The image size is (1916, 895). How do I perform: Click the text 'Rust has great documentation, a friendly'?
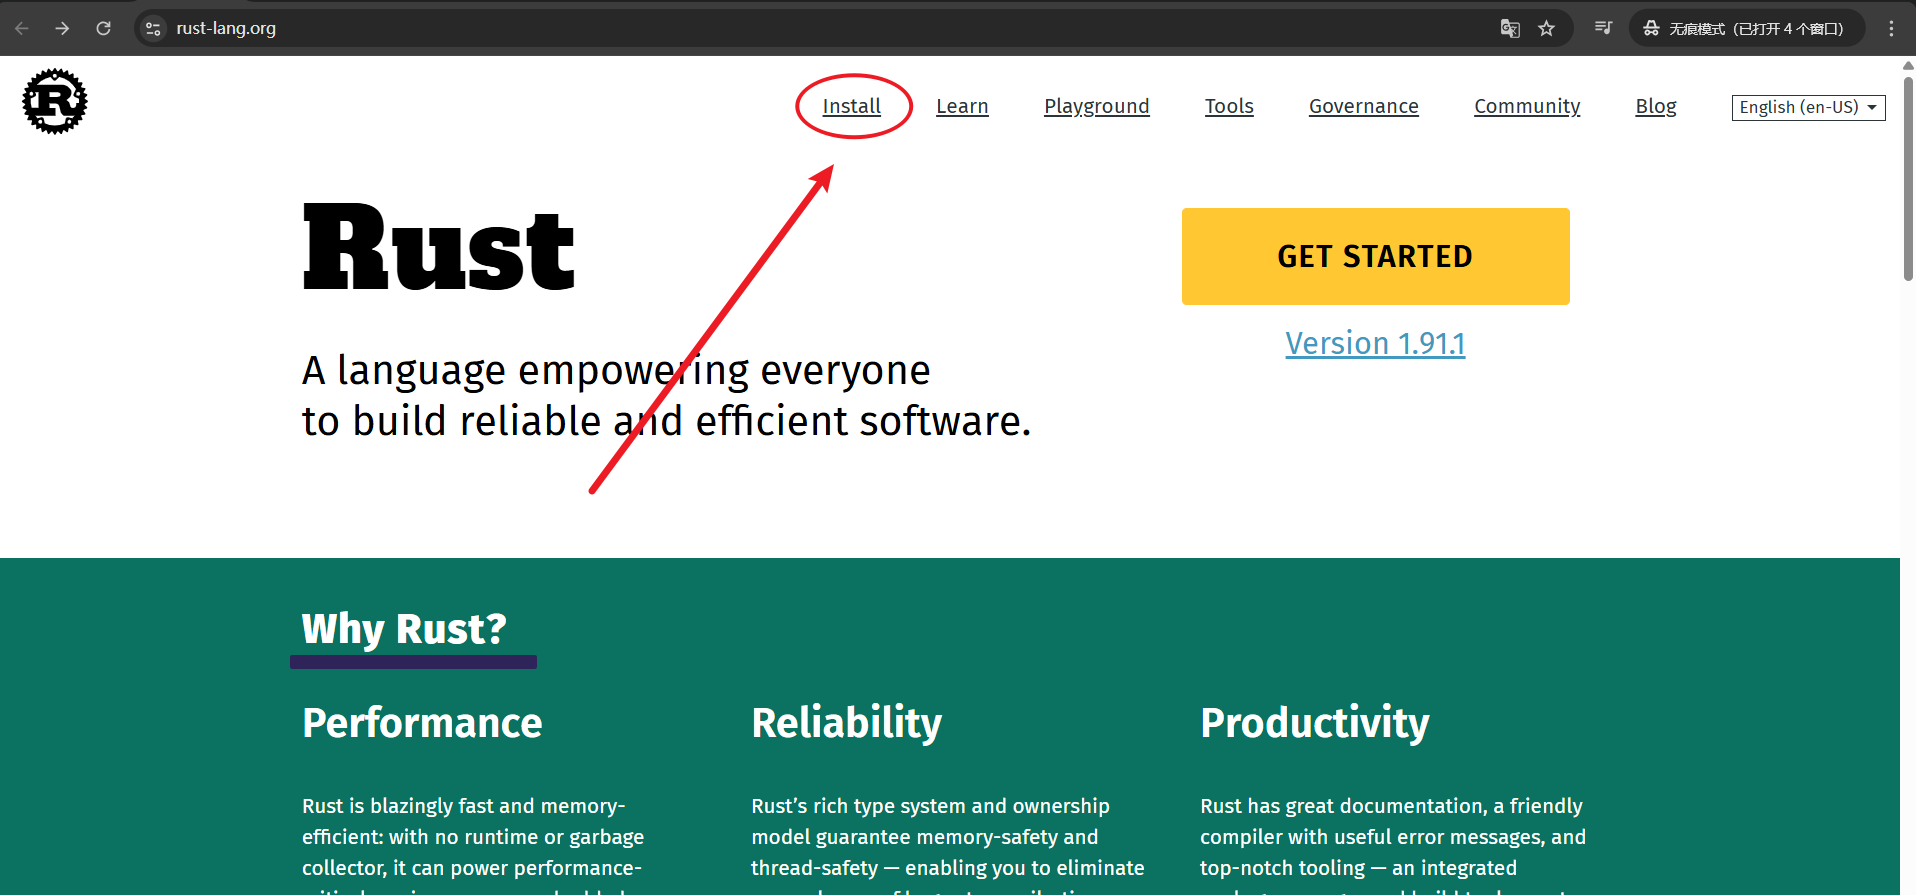(x=1391, y=806)
